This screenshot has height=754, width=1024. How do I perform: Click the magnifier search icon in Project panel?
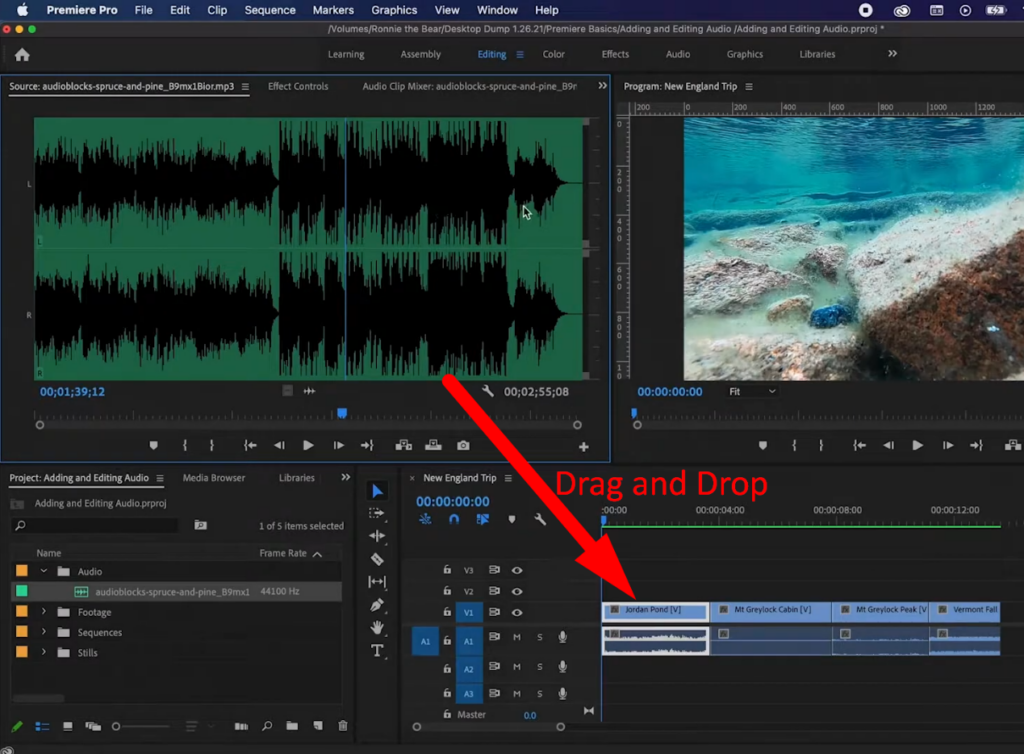tap(267, 726)
